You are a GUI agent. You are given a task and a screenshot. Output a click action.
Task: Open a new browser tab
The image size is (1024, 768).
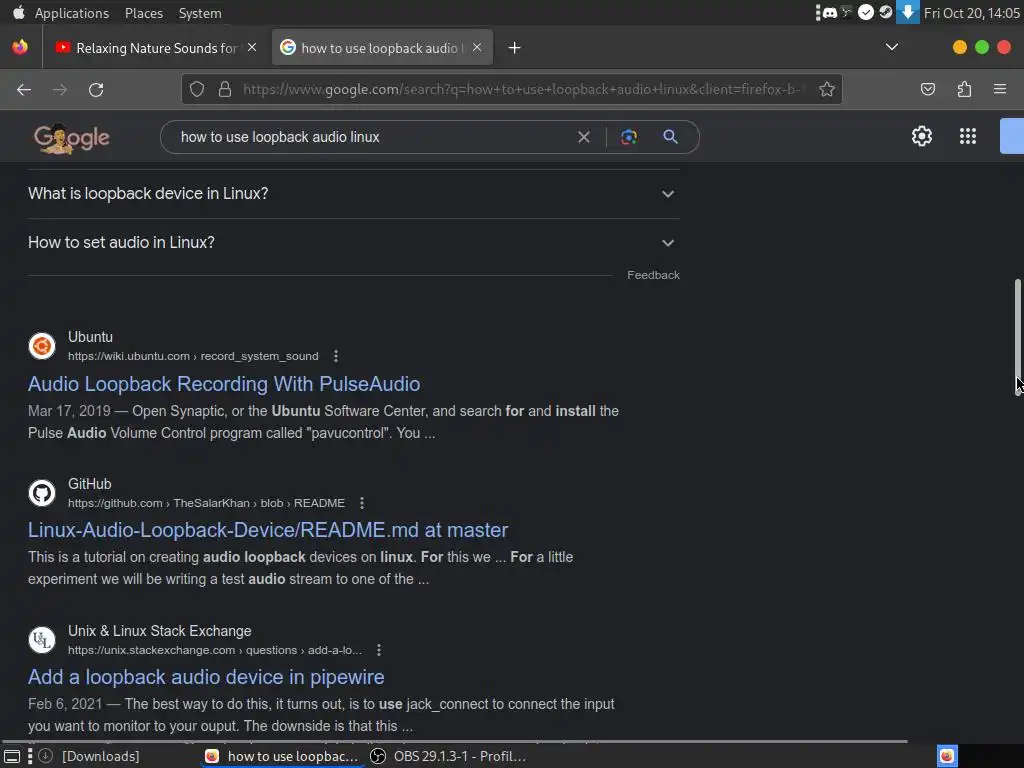click(515, 48)
